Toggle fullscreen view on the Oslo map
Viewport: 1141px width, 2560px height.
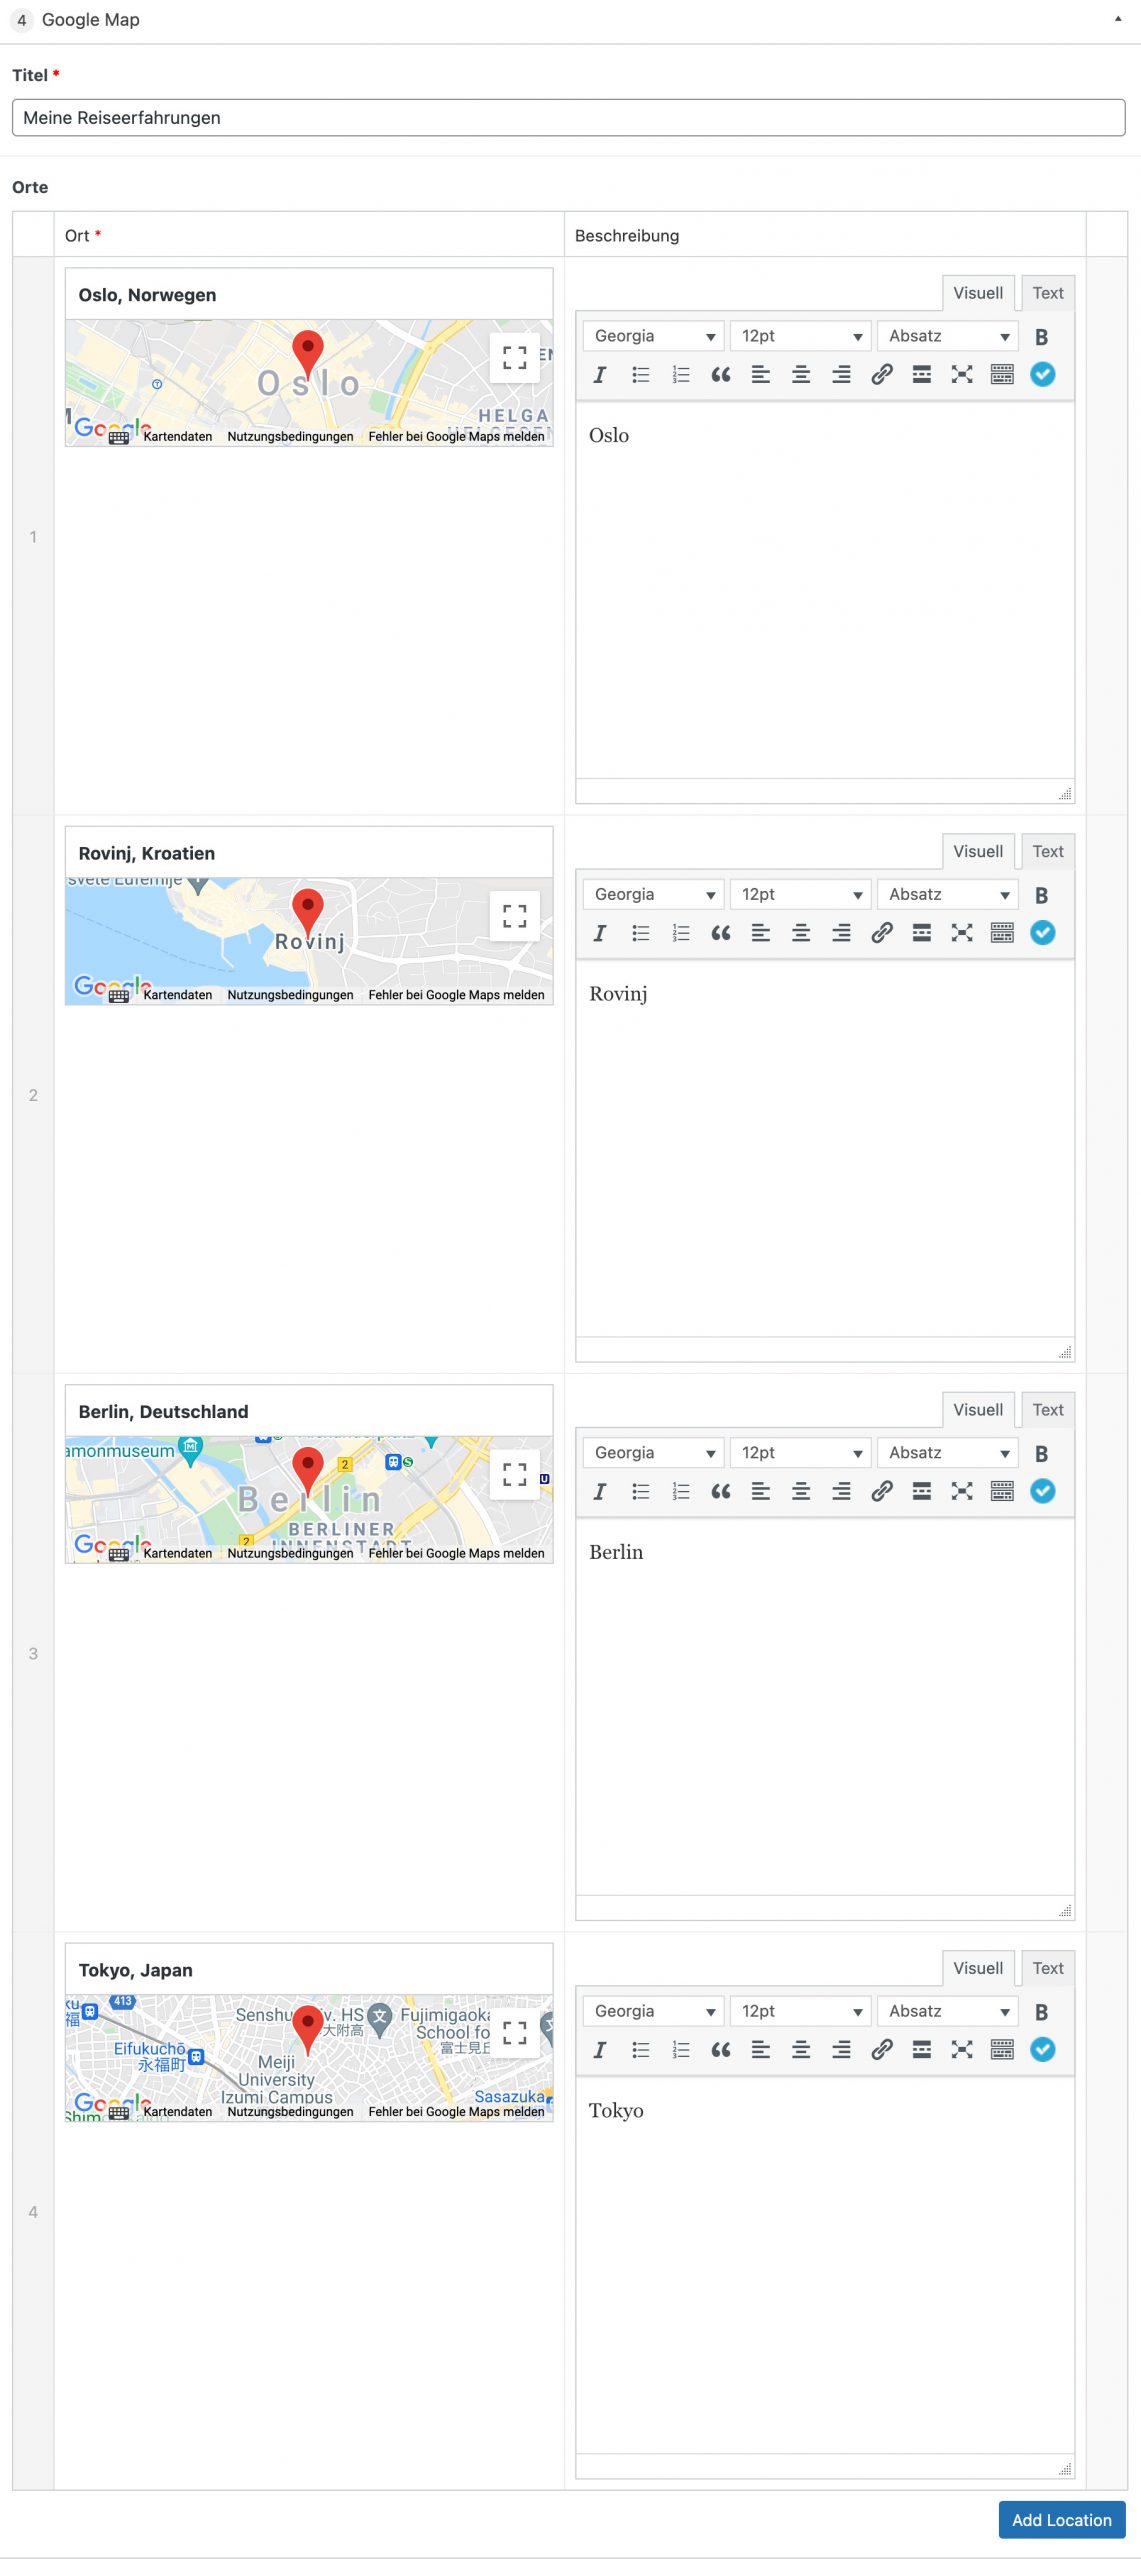click(x=514, y=358)
